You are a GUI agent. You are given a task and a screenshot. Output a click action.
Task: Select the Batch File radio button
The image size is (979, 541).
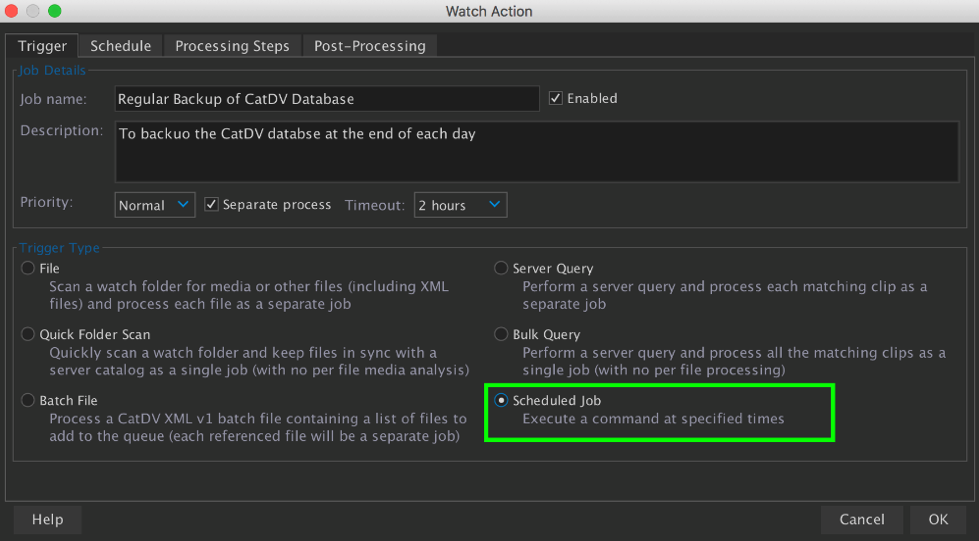click(x=29, y=400)
